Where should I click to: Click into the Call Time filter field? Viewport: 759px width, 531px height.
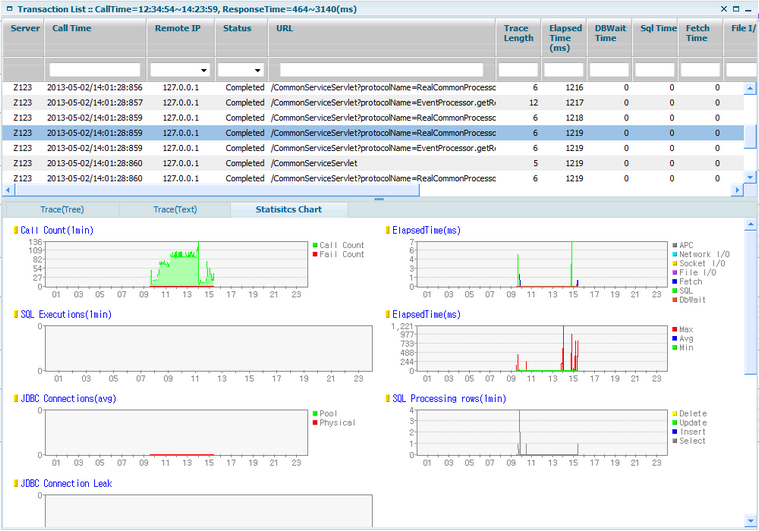[x=95, y=70]
